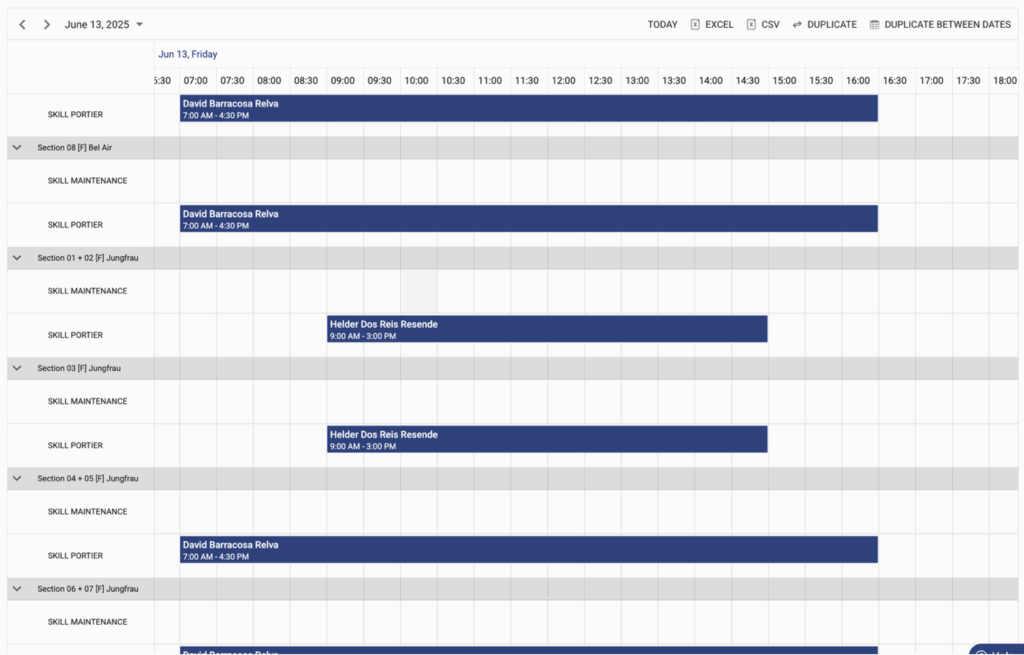1024x655 pixels.
Task: Open the June 13, 2025 date dropdown
Action: click(104, 25)
